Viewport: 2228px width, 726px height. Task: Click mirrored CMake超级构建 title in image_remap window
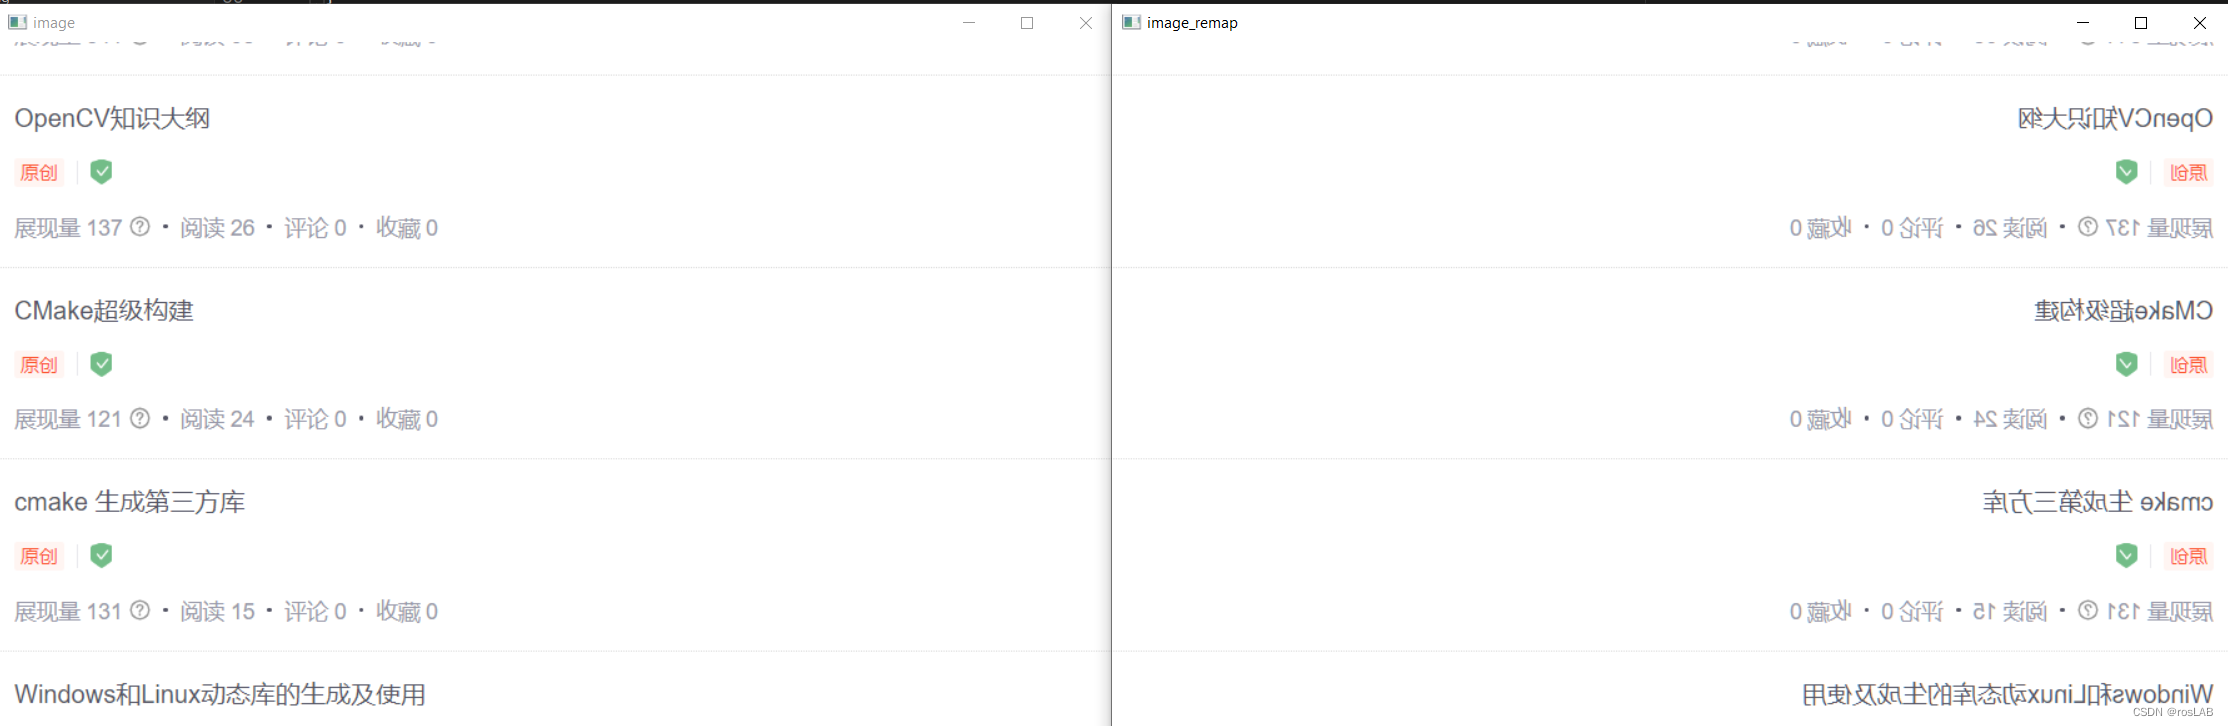2123,310
